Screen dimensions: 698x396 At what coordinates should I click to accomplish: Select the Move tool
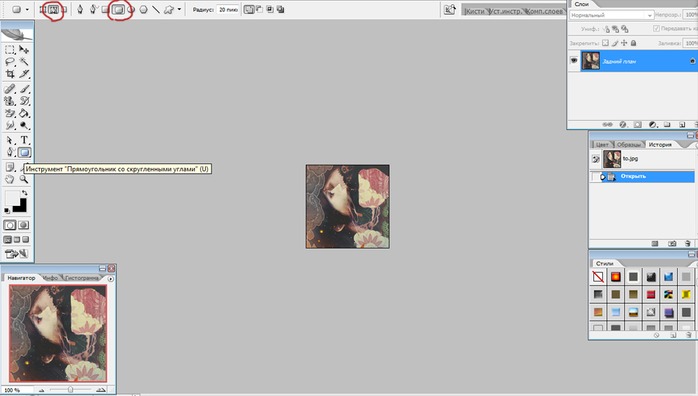(x=24, y=50)
